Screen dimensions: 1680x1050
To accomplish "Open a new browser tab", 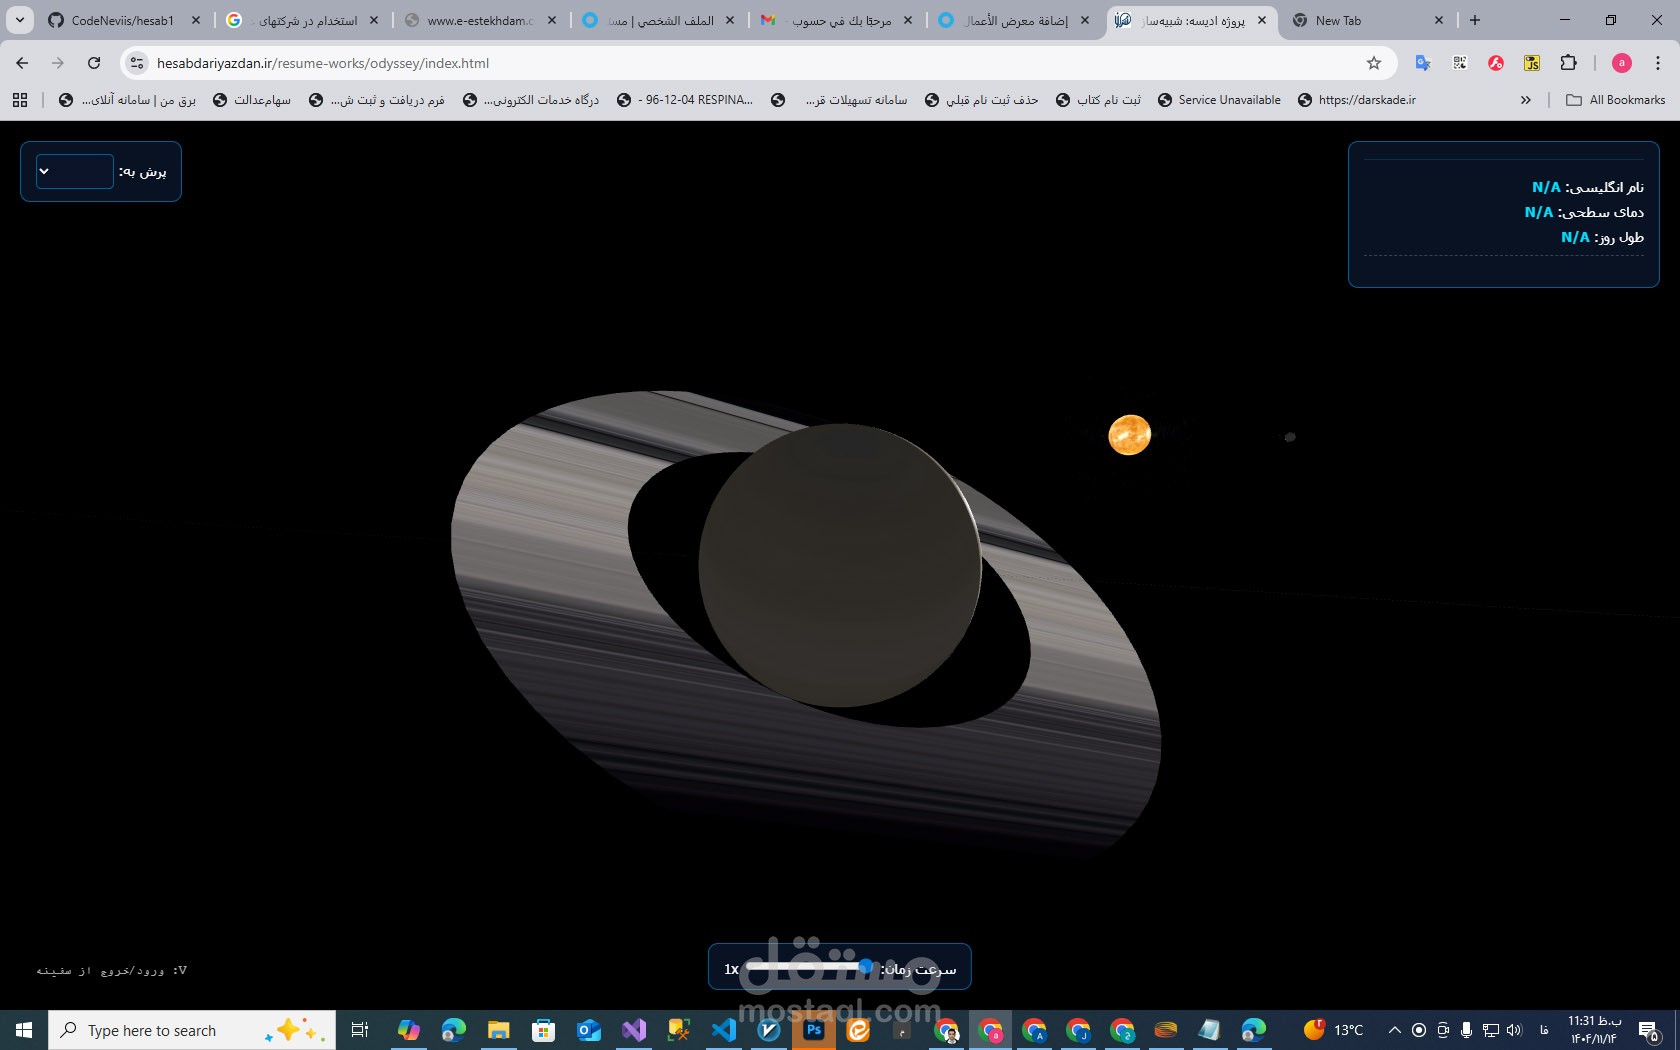I will pyautogui.click(x=1475, y=20).
